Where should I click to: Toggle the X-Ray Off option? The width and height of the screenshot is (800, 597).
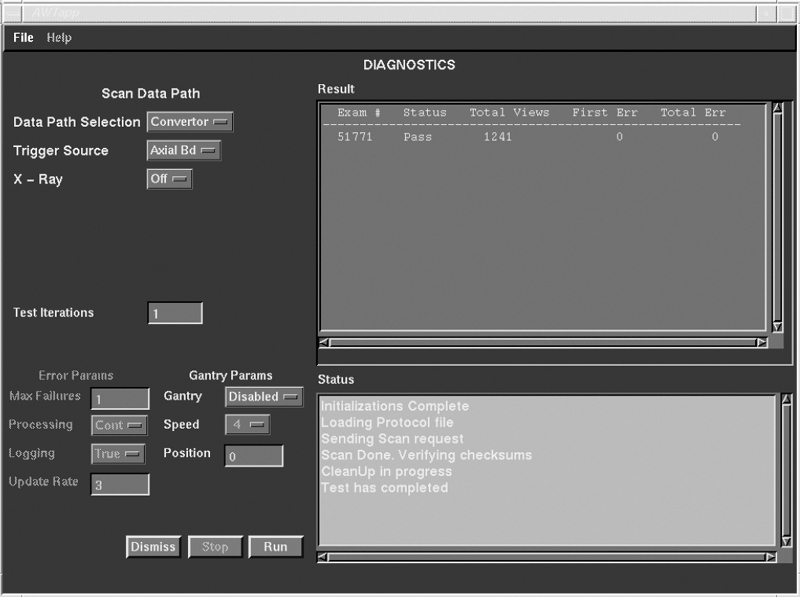click(169, 179)
